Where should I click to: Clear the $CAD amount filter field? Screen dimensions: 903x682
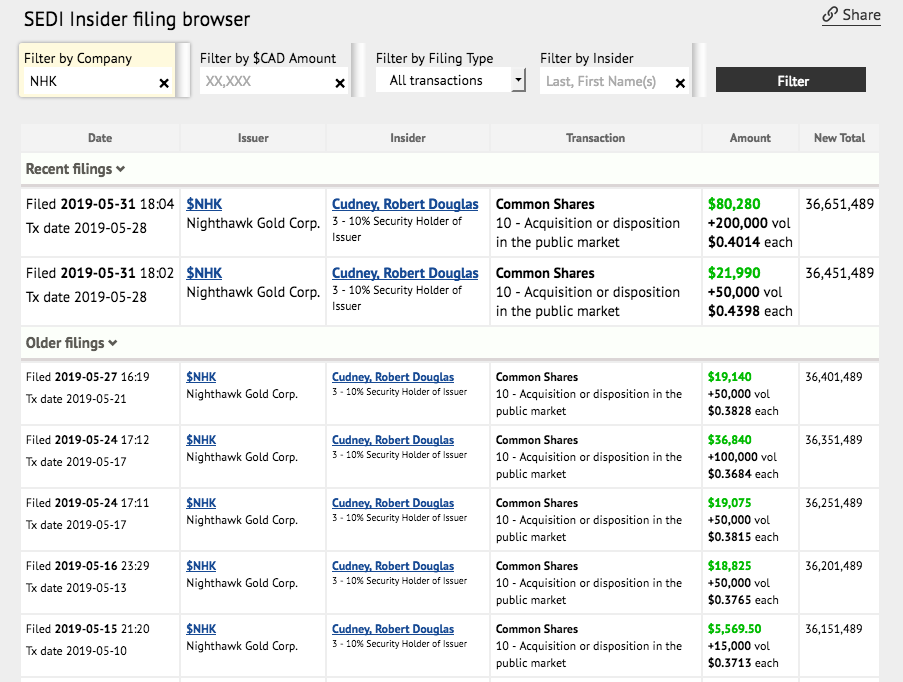pyautogui.click(x=340, y=83)
